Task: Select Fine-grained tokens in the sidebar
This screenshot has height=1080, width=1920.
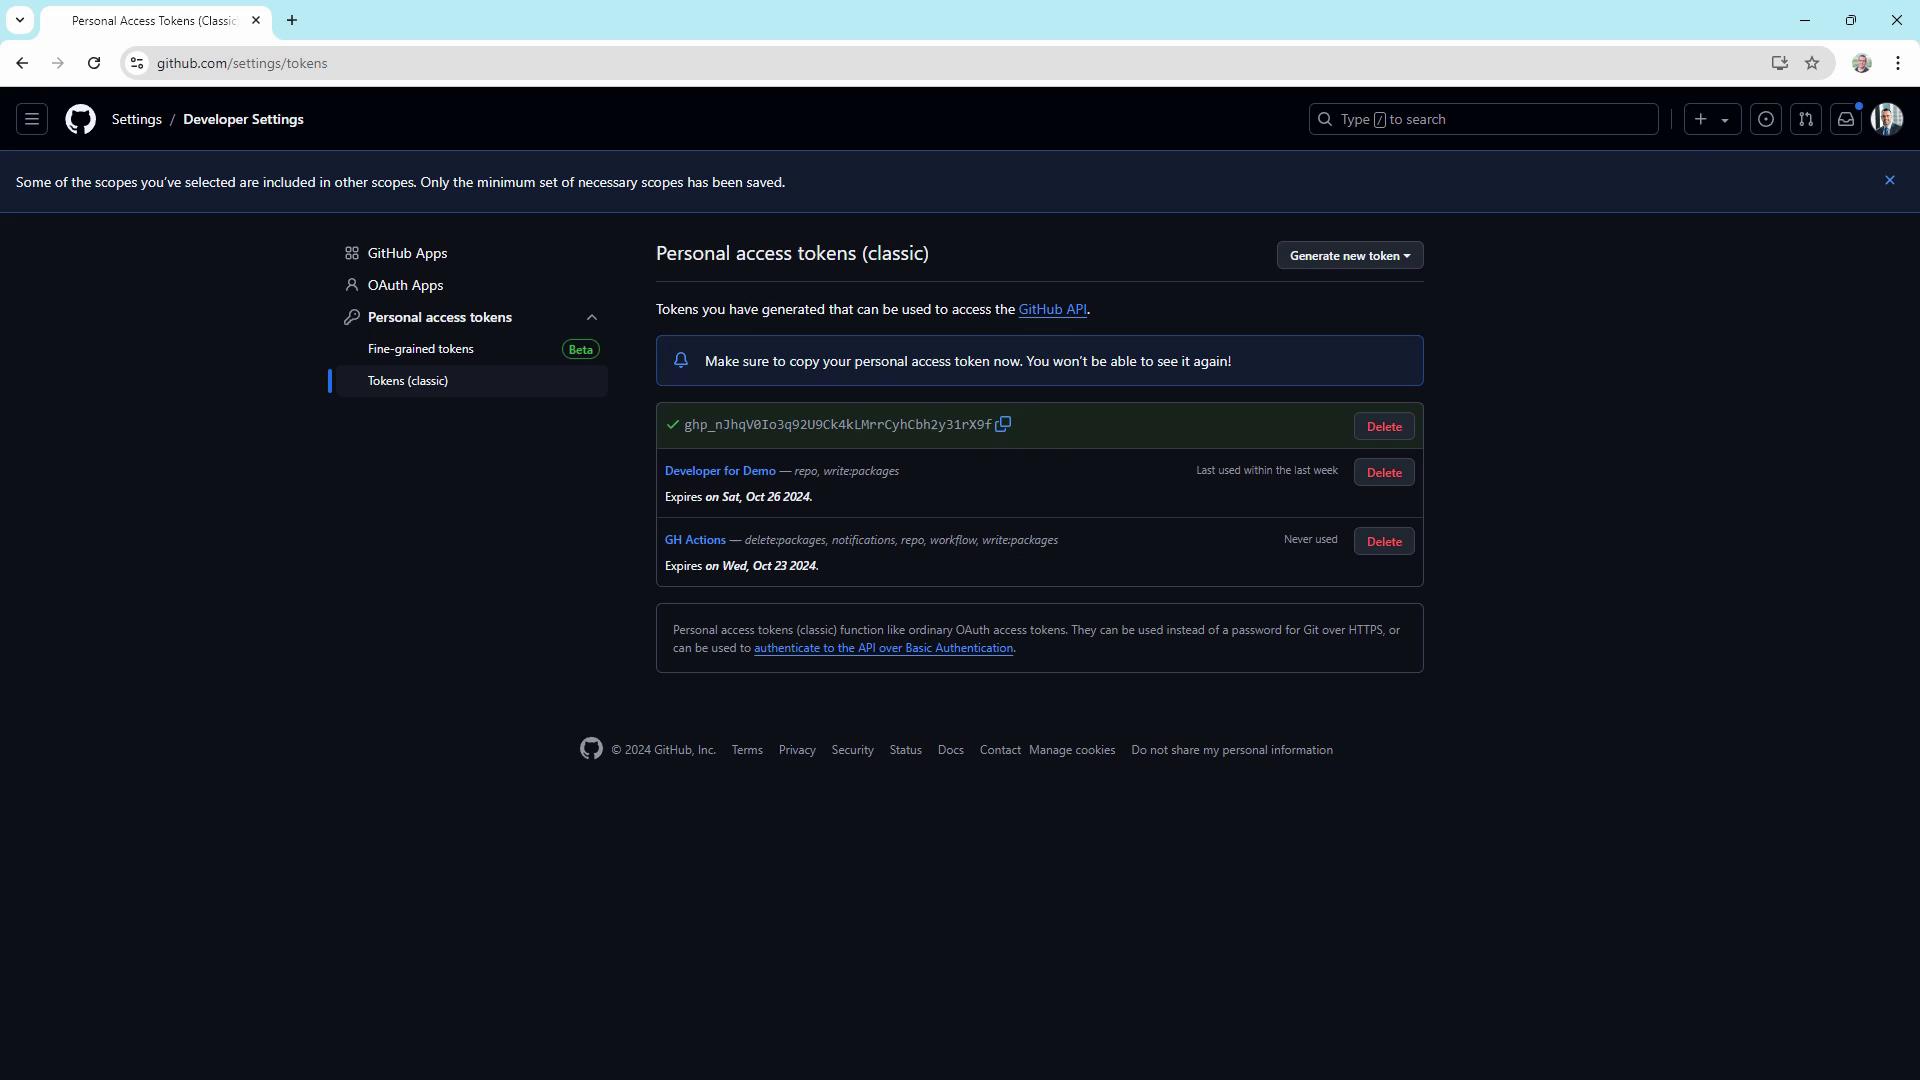Action: click(x=421, y=349)
